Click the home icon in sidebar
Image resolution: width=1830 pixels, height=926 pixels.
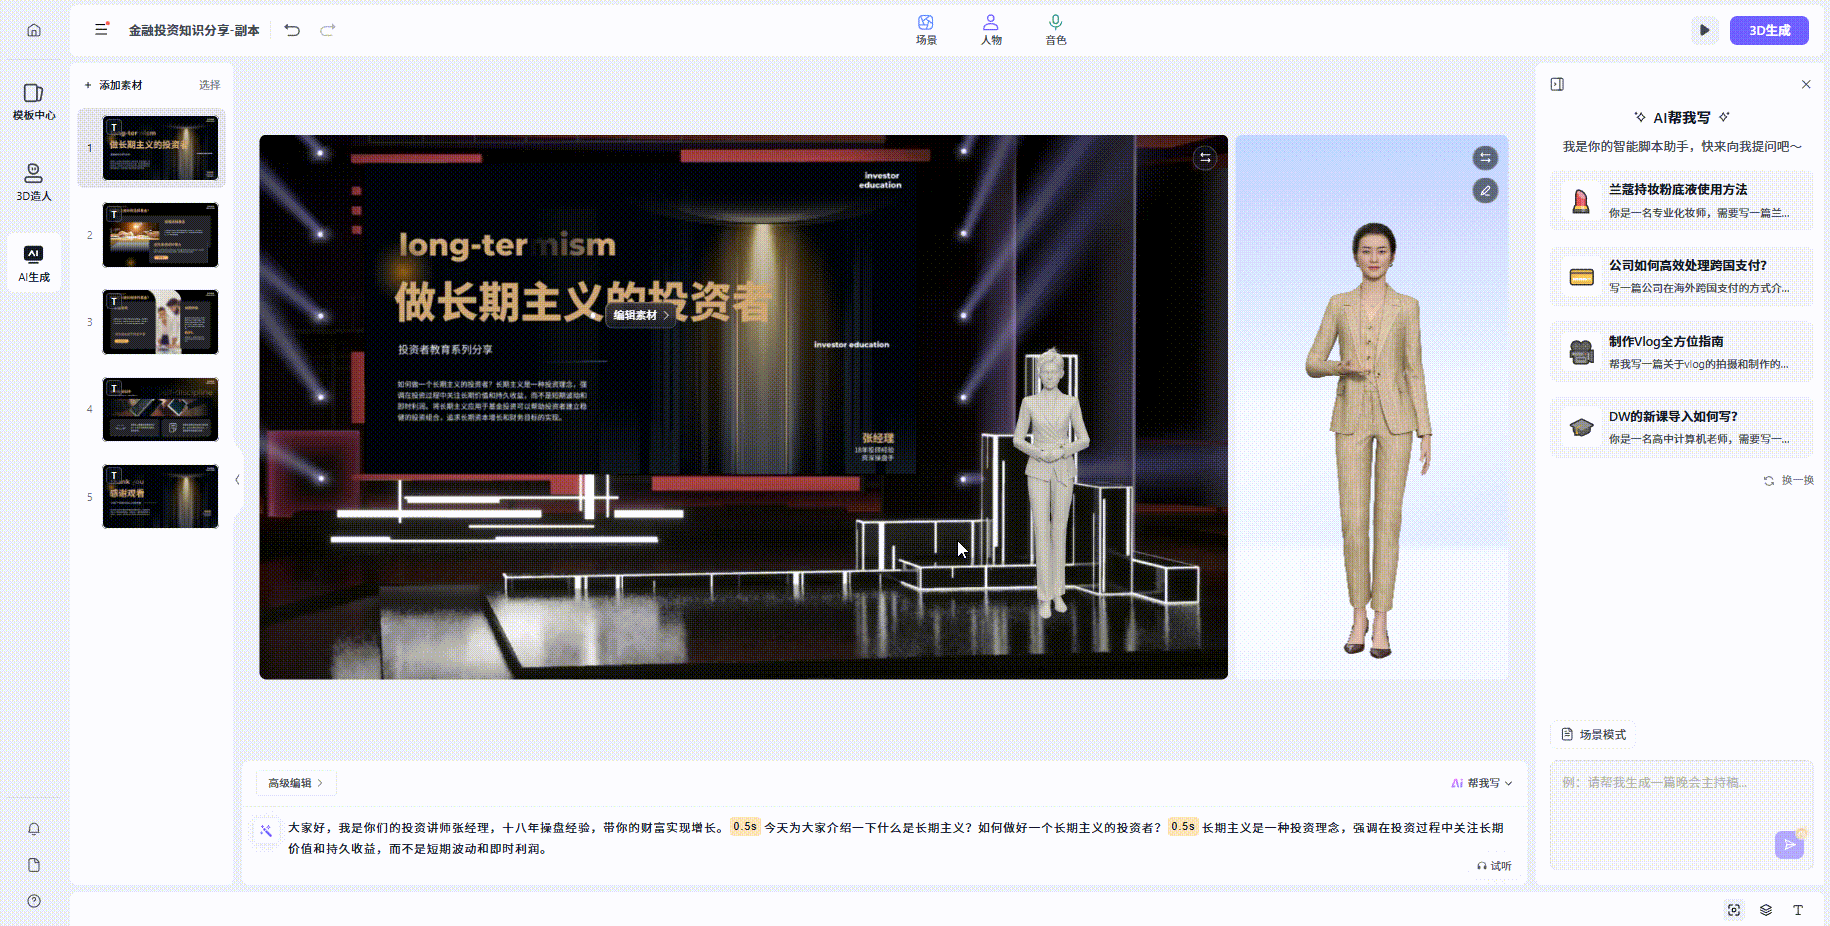(34, 30)
